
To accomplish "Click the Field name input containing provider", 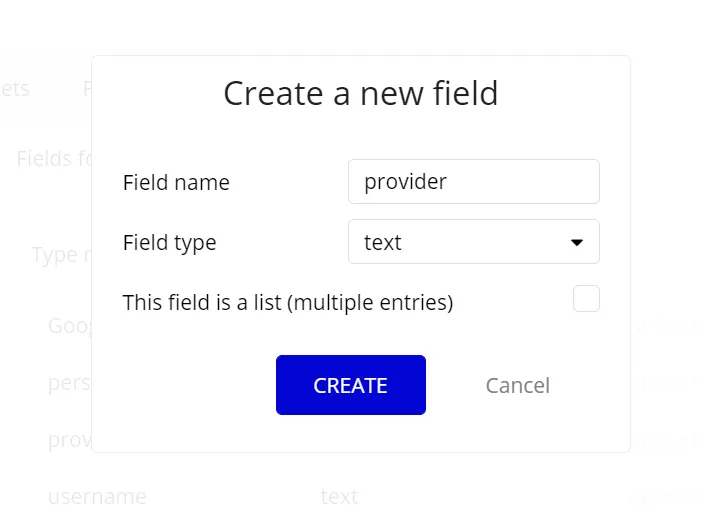I will coord(474,182).
